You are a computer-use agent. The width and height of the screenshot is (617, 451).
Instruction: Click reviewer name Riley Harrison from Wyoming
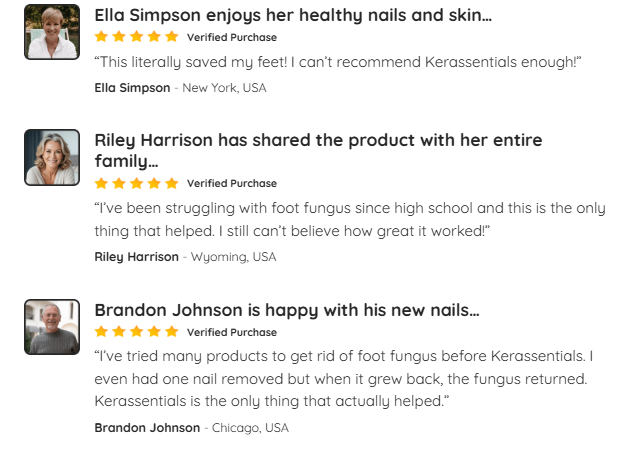point(136,257)
